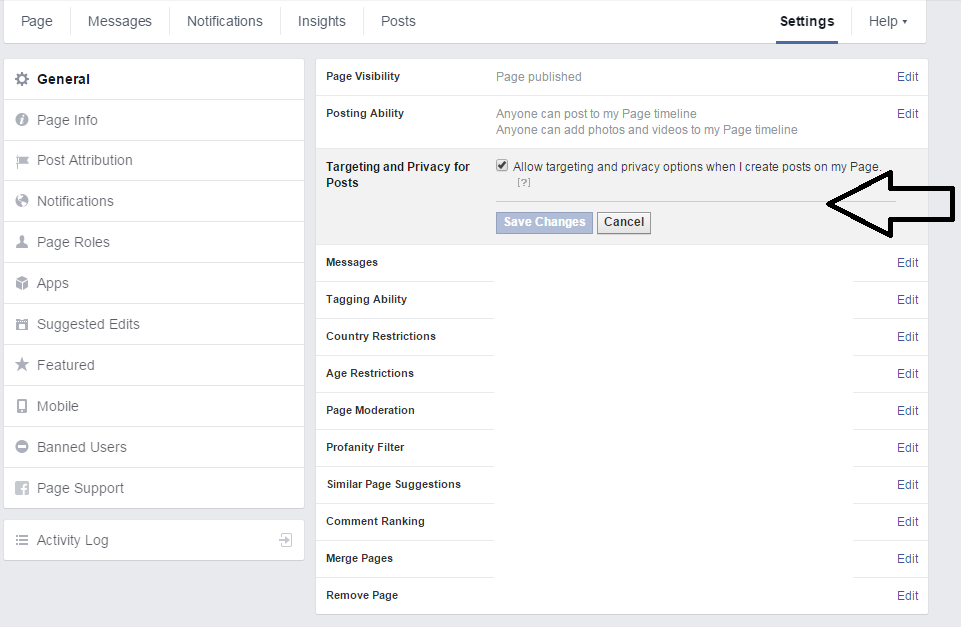Click the Merge Pages row label
Viewport: 961px width, 627px height.
coord(359,558)
